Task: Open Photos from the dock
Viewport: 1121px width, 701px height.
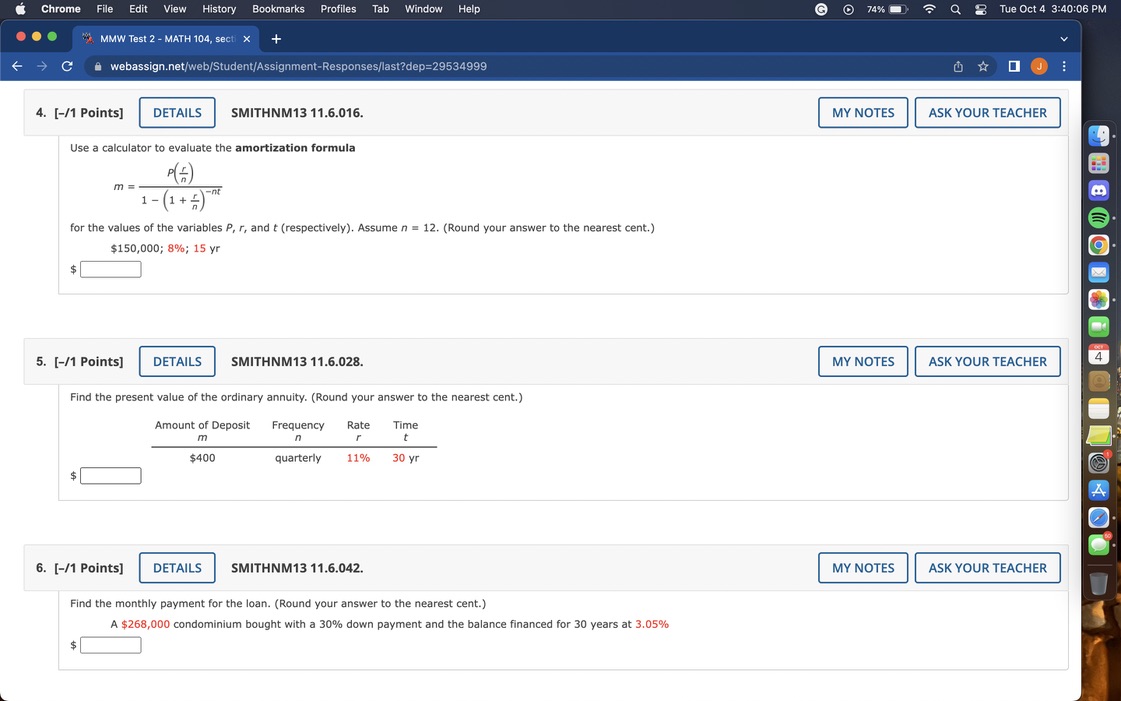Action: click(1099, 298)
